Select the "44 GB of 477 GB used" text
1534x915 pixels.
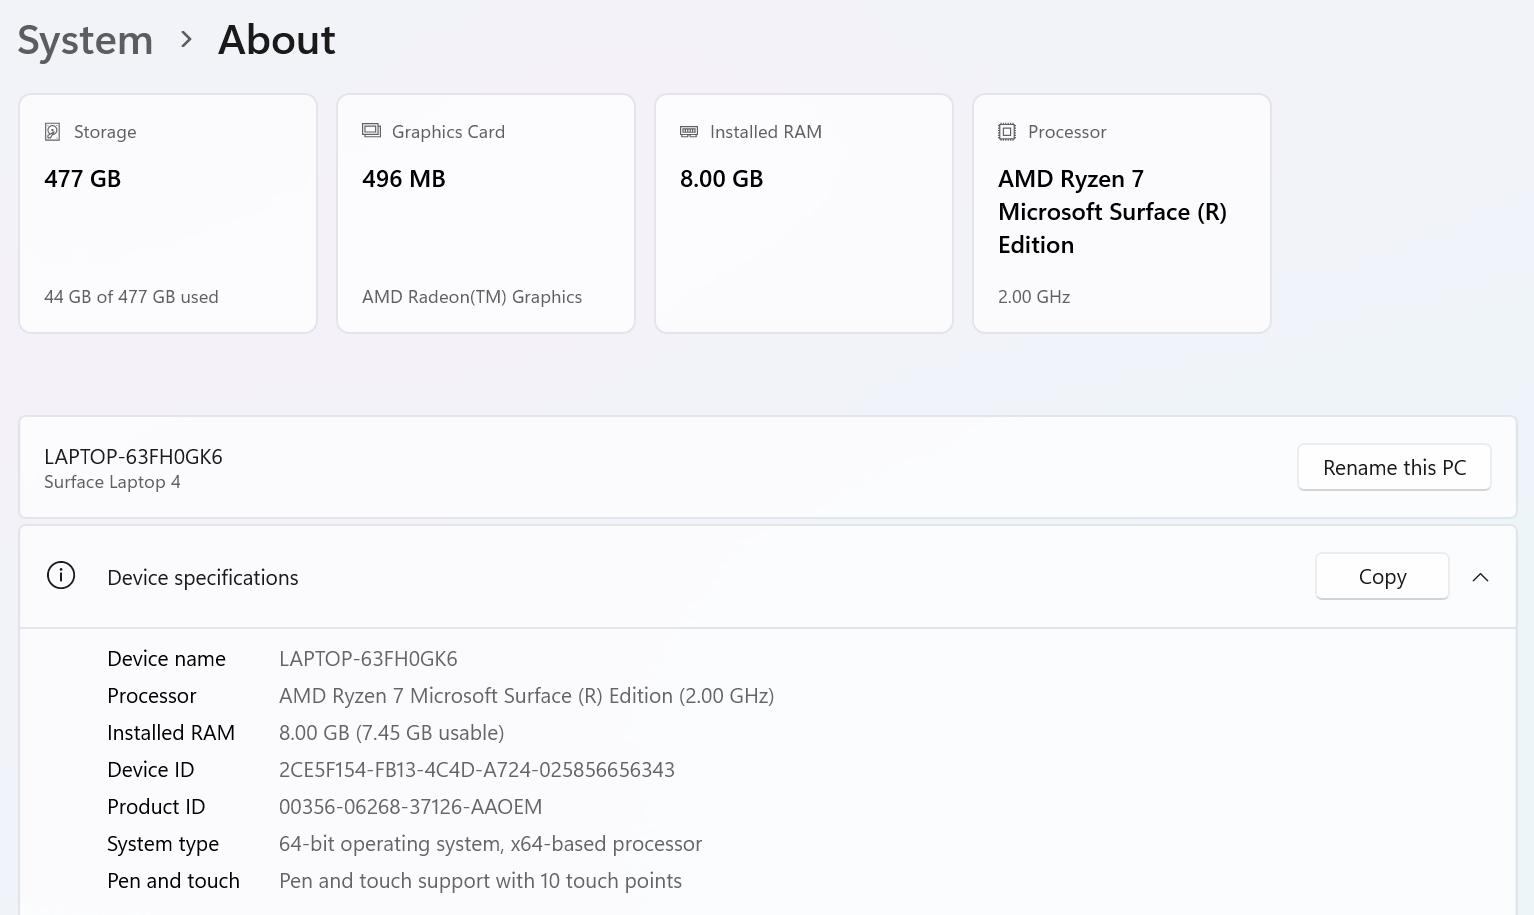tap(131, 297)
